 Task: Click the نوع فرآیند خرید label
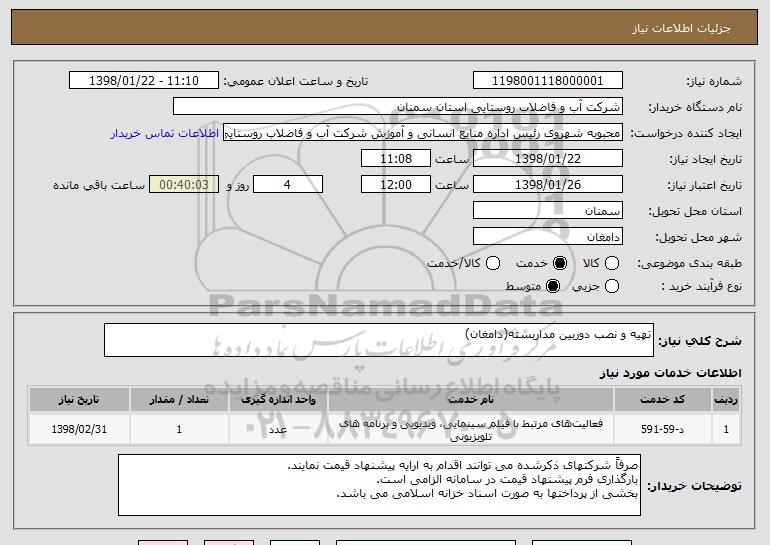[x=701, y=286]
